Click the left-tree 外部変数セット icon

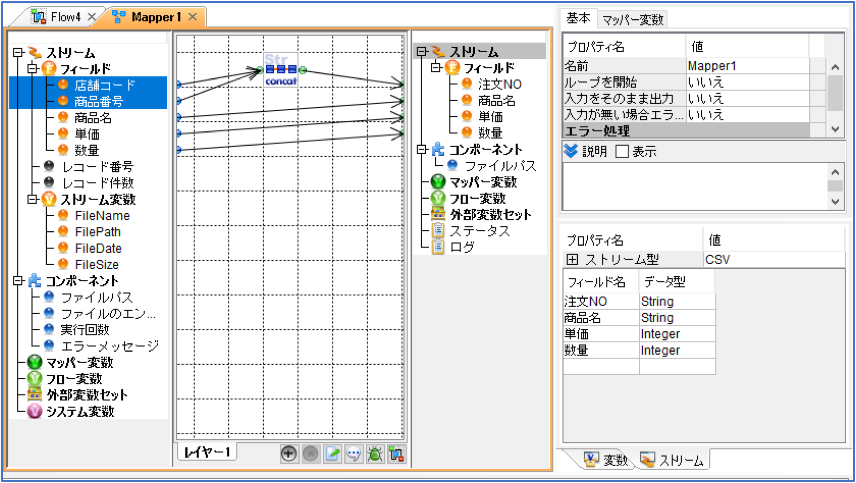tap(34, 395)
